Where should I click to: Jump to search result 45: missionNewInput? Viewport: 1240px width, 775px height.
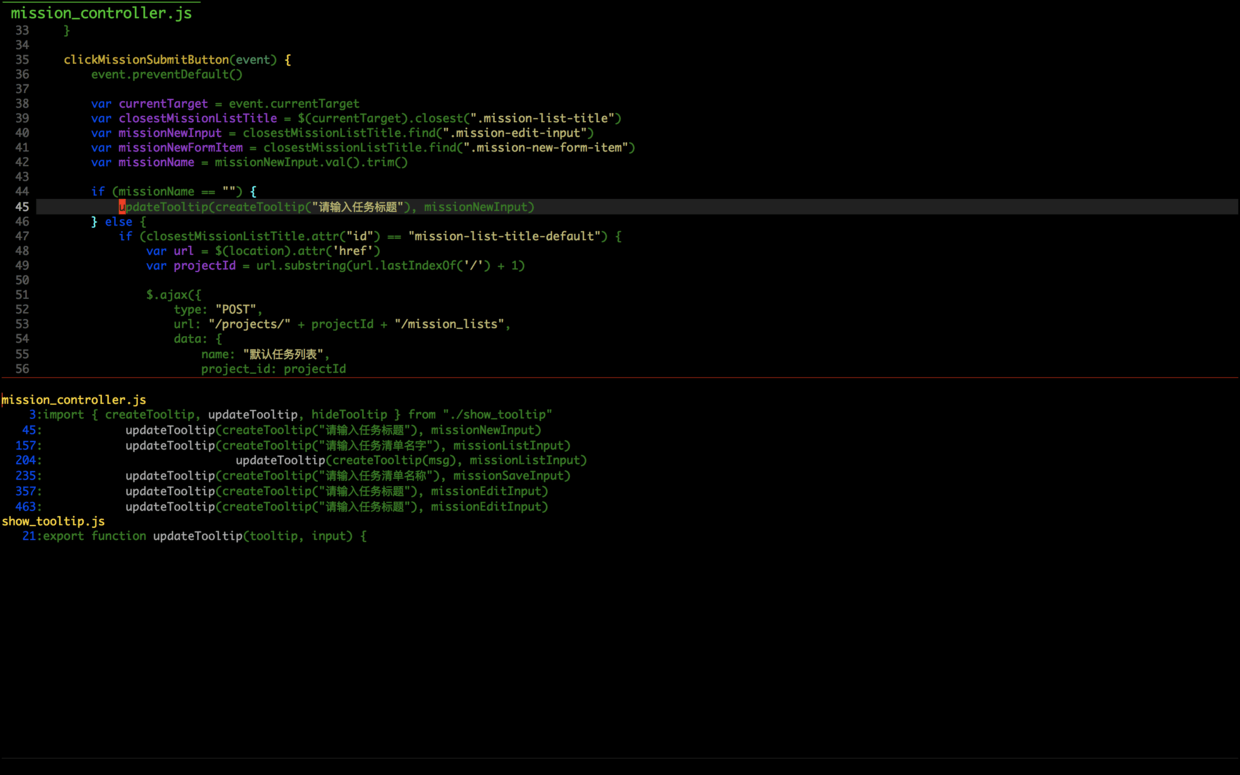coord(281,430)
